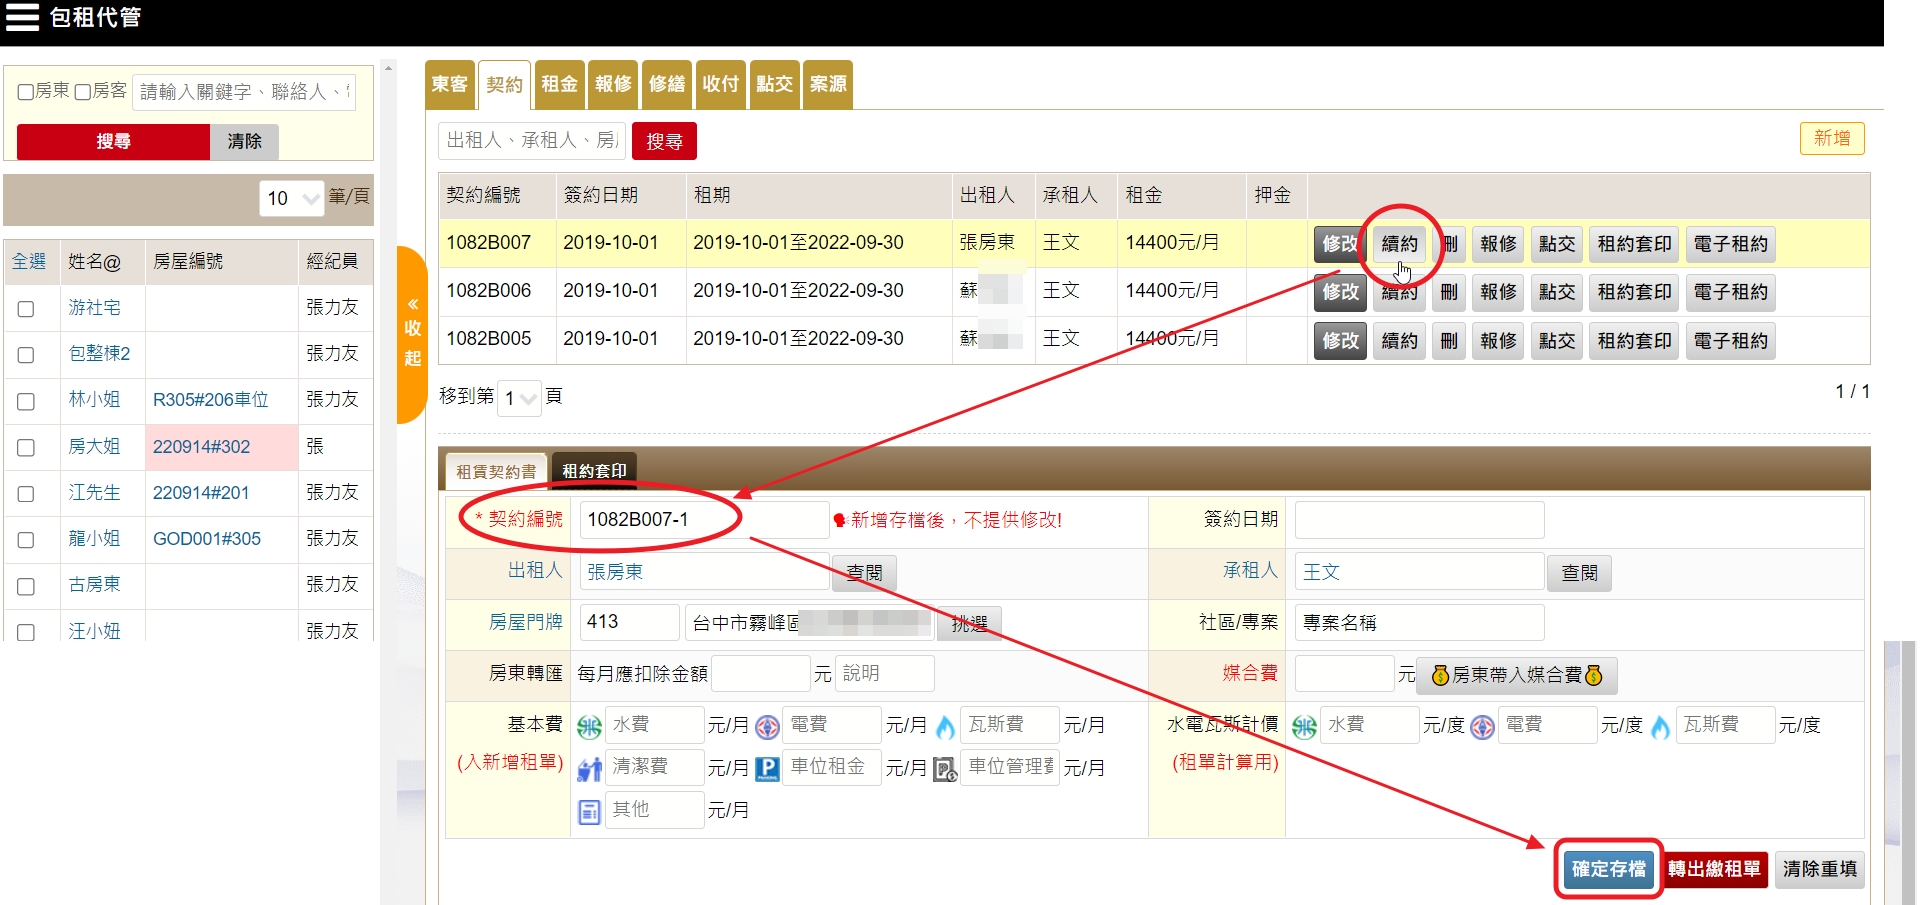Viewport: 1920px width, 905px height.
Task: Toggle the 房客 filter checkbox
Action: (x=84, y=92)
